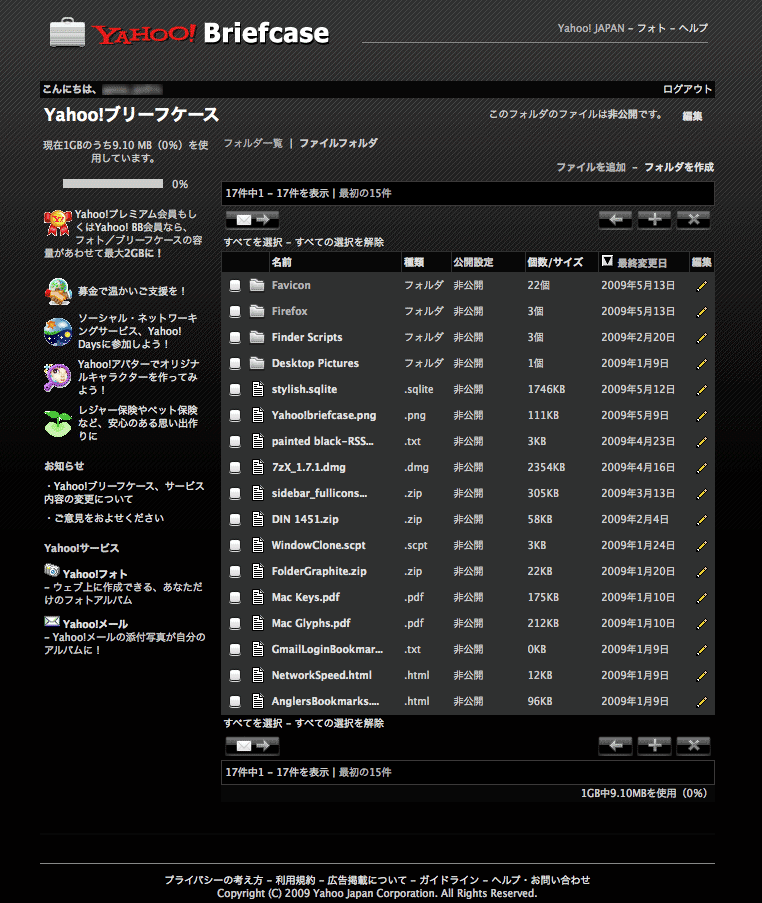Sort by the 種類 column header
762x903 pixels.
414,263
